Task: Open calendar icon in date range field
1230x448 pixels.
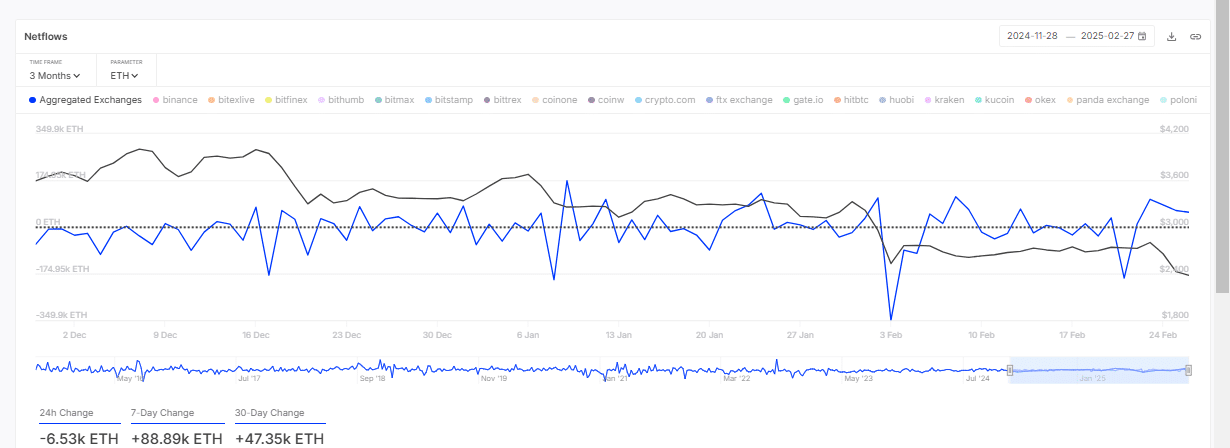Action: [1142, 36]
